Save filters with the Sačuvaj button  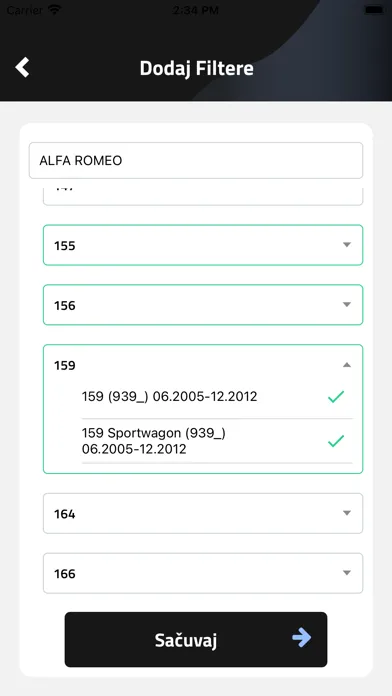196,640
